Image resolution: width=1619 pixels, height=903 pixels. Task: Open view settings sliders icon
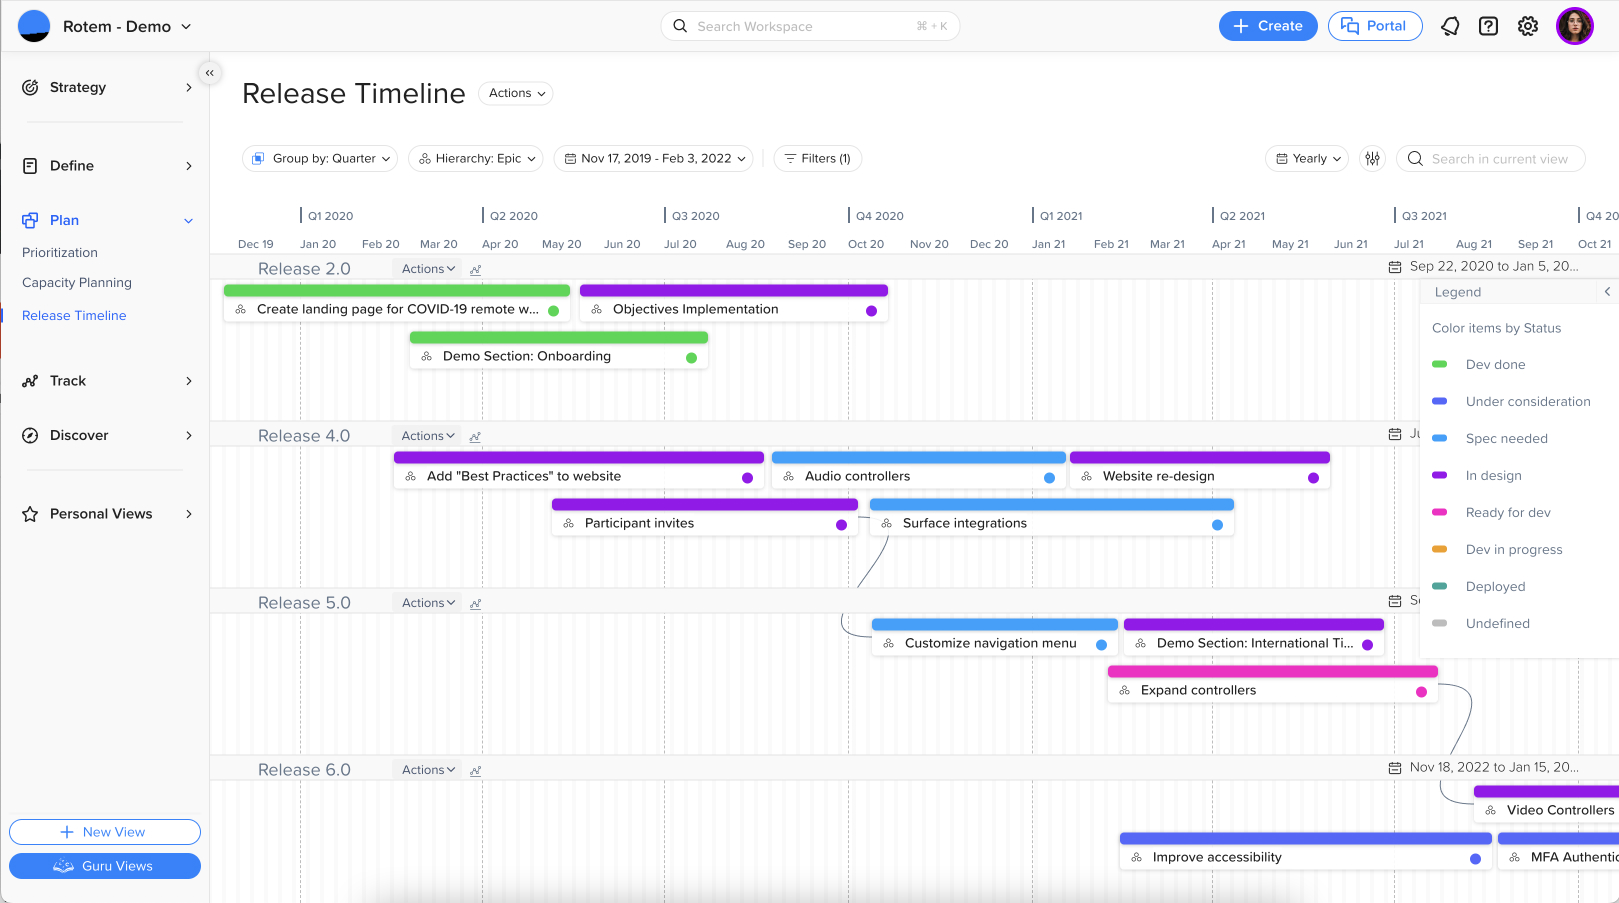click(1373, 158)
